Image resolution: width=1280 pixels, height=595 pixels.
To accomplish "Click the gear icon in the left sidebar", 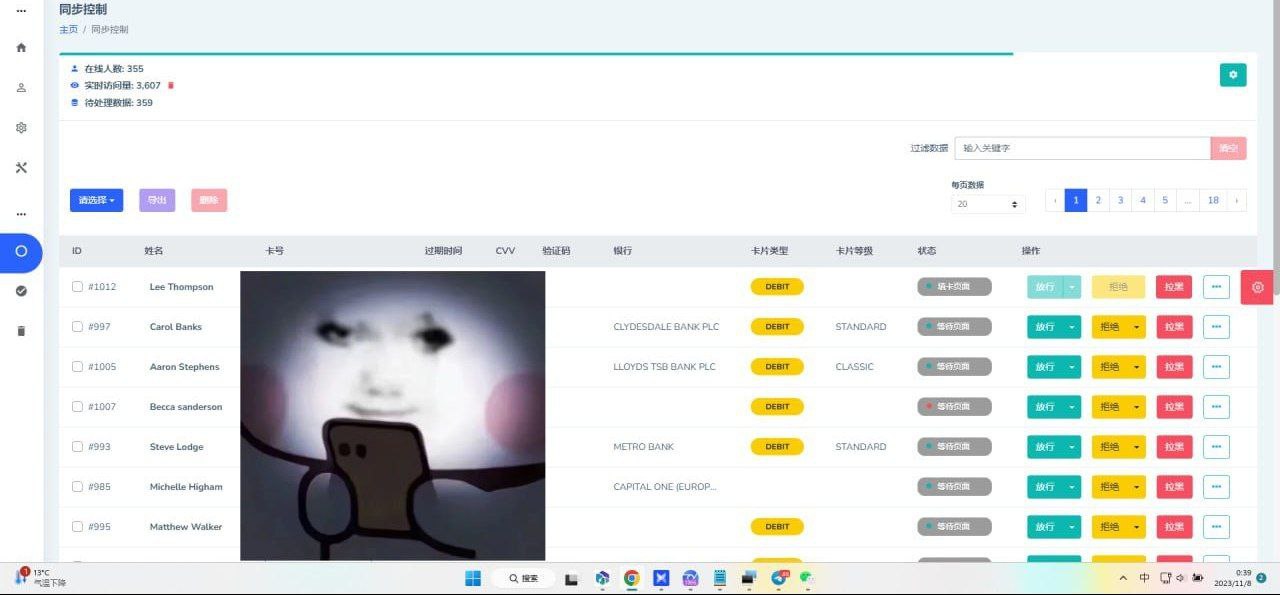I will pos(21,128).
